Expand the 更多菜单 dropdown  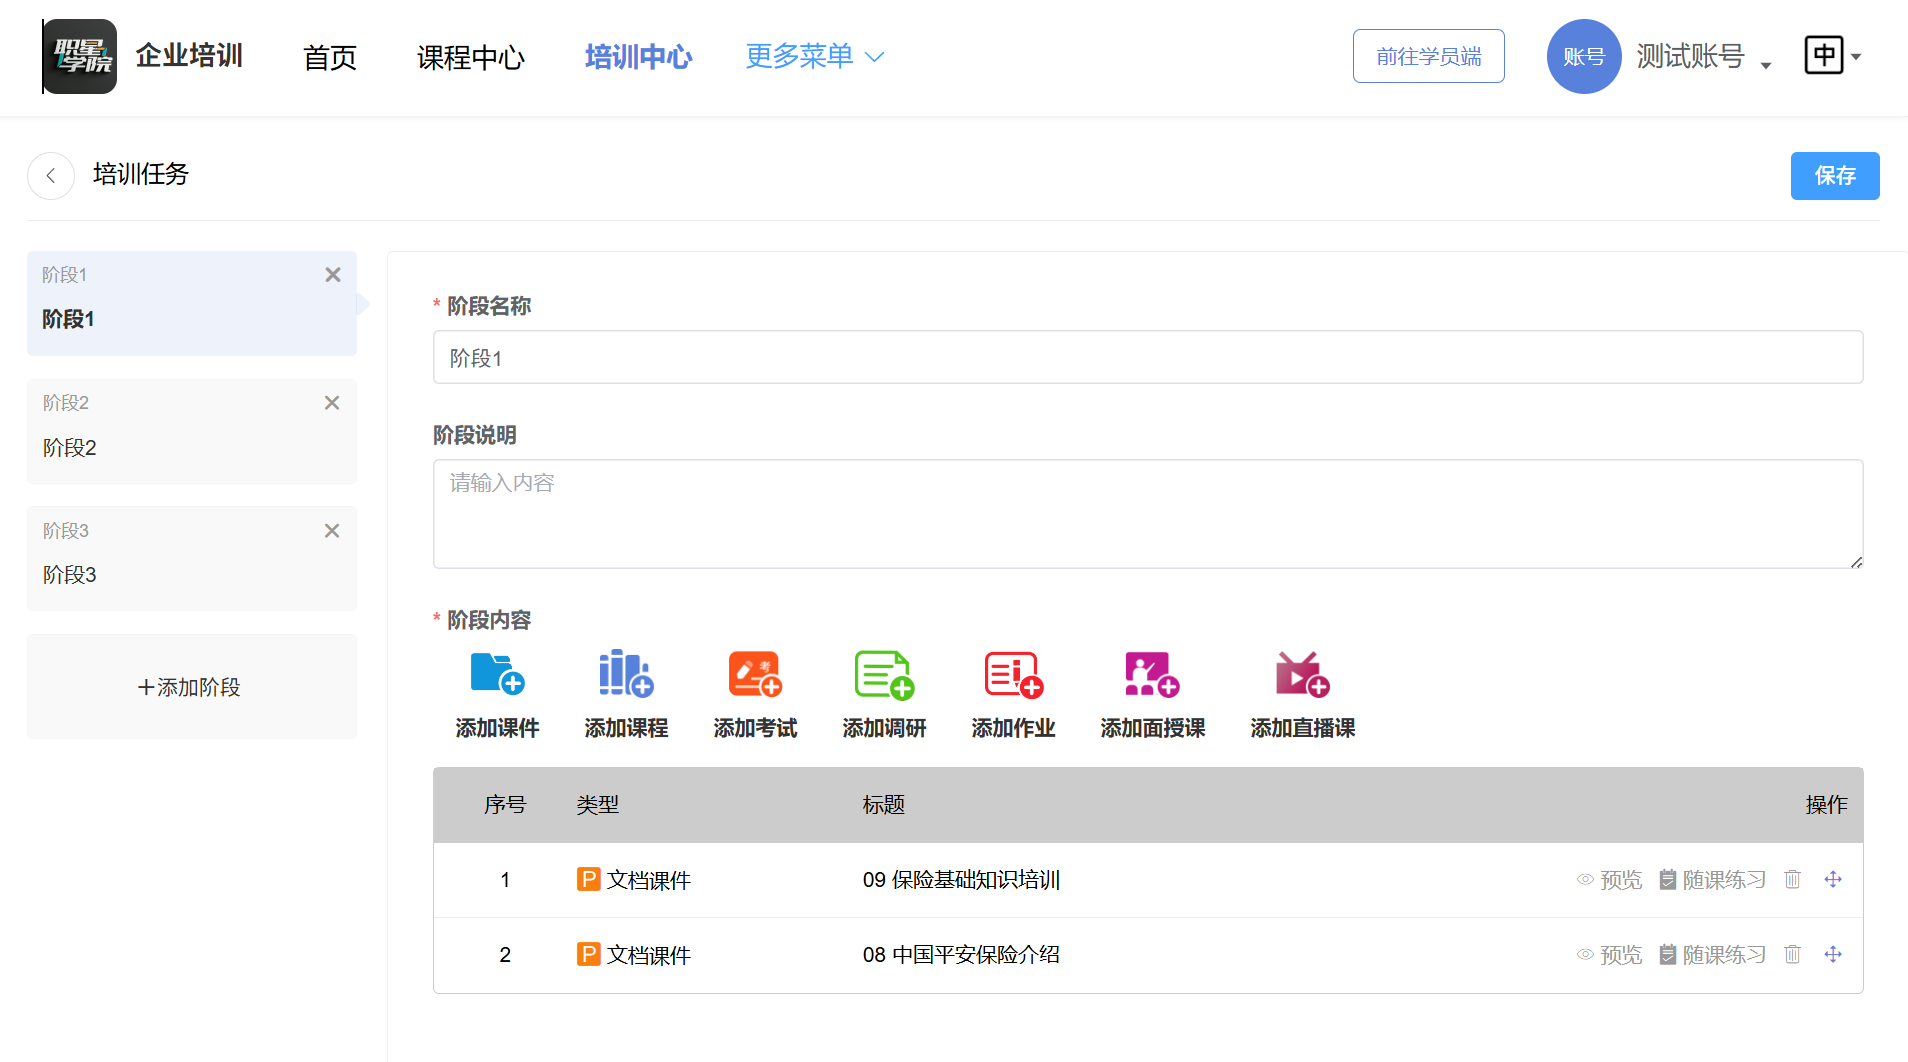(x=814, y=56)
